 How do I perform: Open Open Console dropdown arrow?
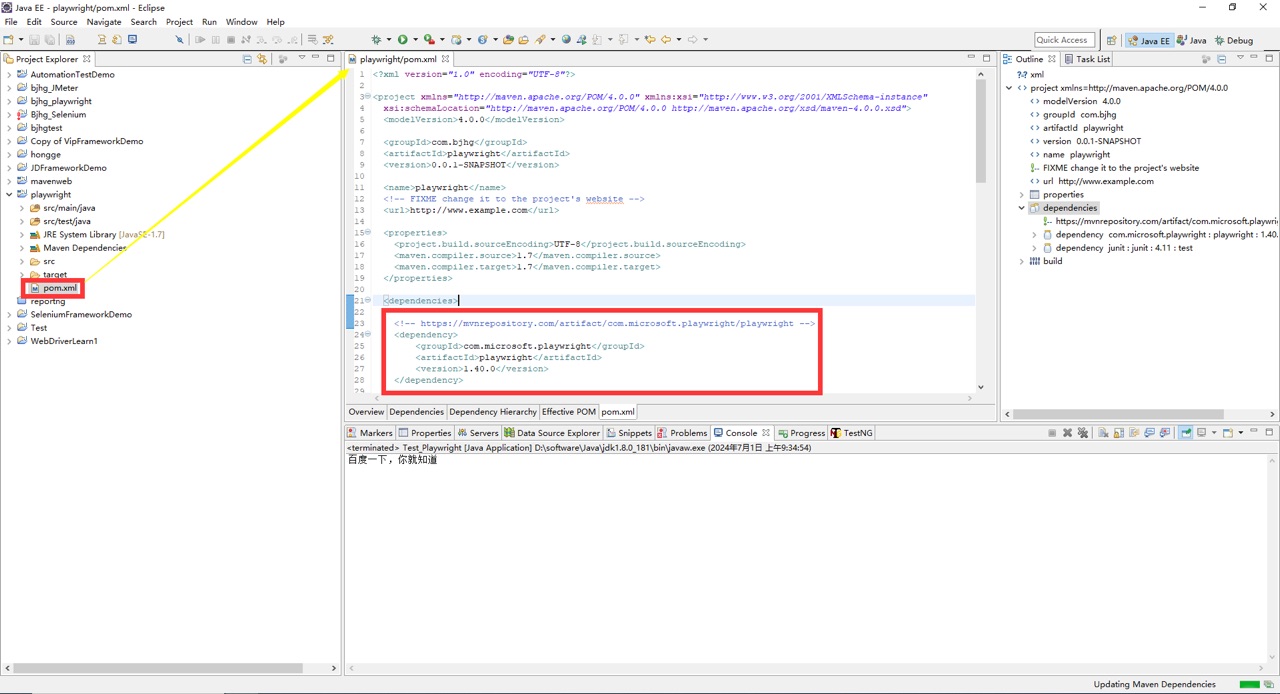click(x=1241, y=433)
